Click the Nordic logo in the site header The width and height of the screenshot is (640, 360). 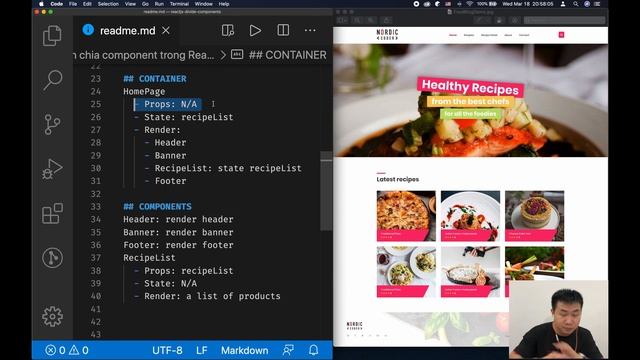click(387, 35)
